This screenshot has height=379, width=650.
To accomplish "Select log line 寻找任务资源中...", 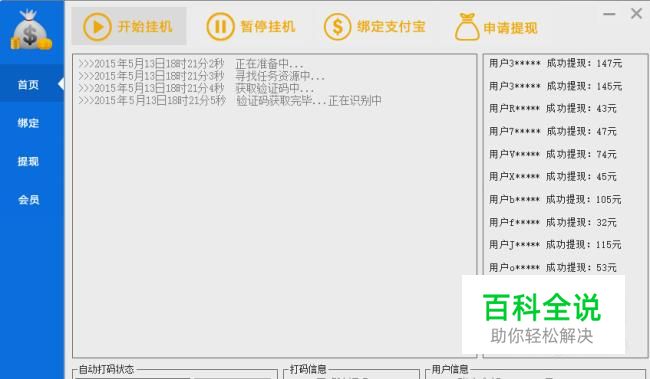I will (201, 76).
